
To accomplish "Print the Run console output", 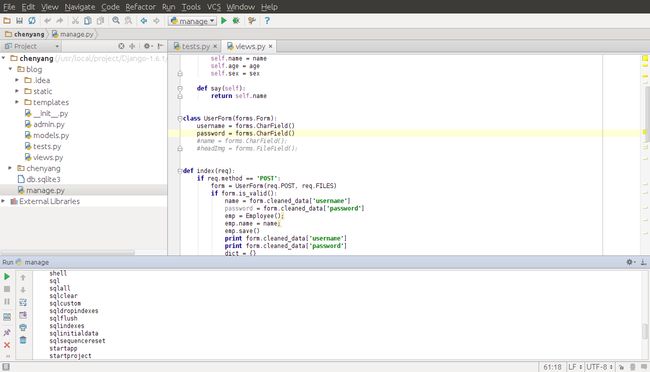I will pyautogui.click(x=23, y=328).
